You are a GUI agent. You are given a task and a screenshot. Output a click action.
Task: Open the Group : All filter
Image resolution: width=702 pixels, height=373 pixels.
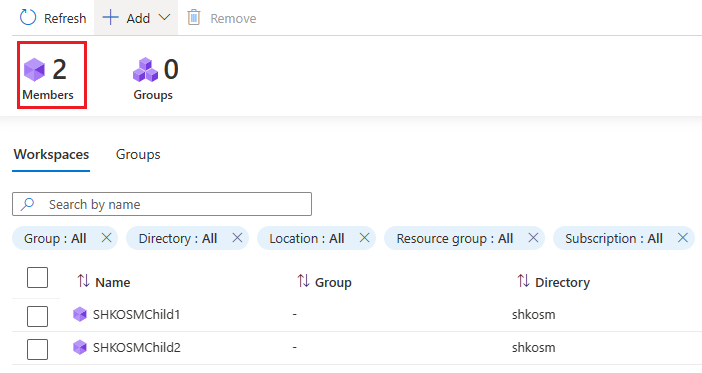(55, 239)
